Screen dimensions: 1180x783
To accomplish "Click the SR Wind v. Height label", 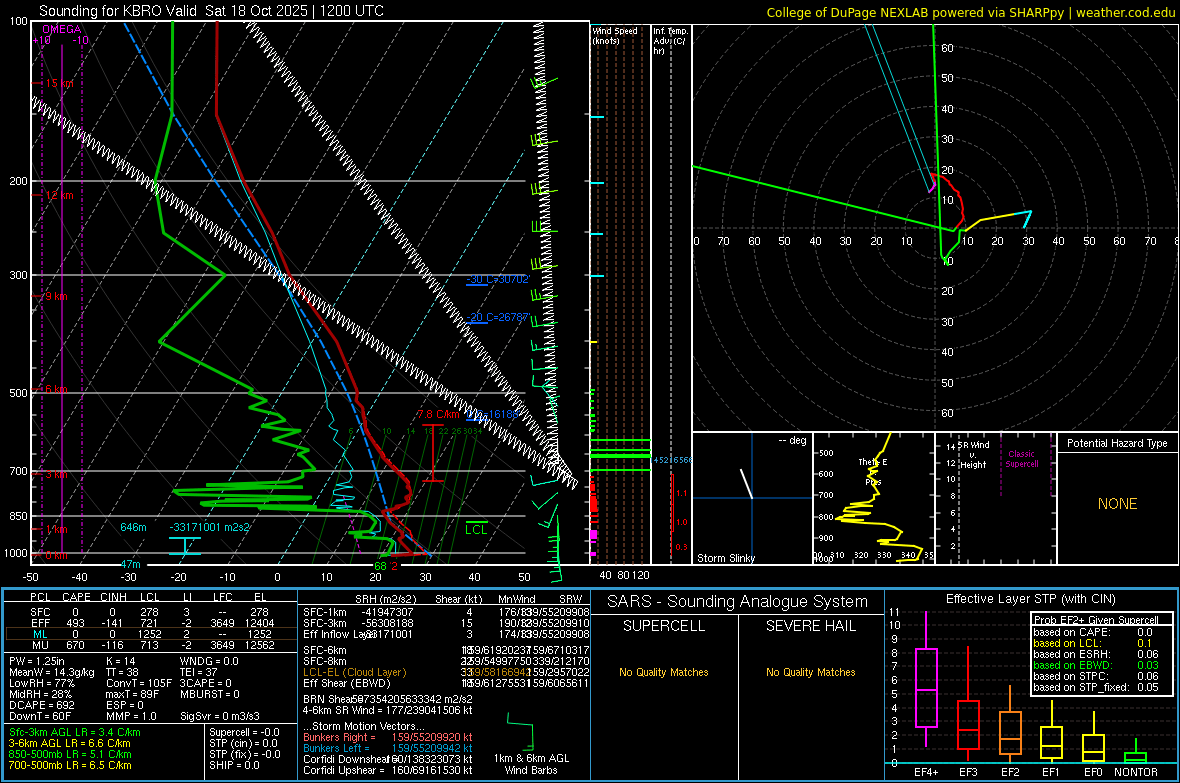I will pyautogui.click(x=974, y=455).
